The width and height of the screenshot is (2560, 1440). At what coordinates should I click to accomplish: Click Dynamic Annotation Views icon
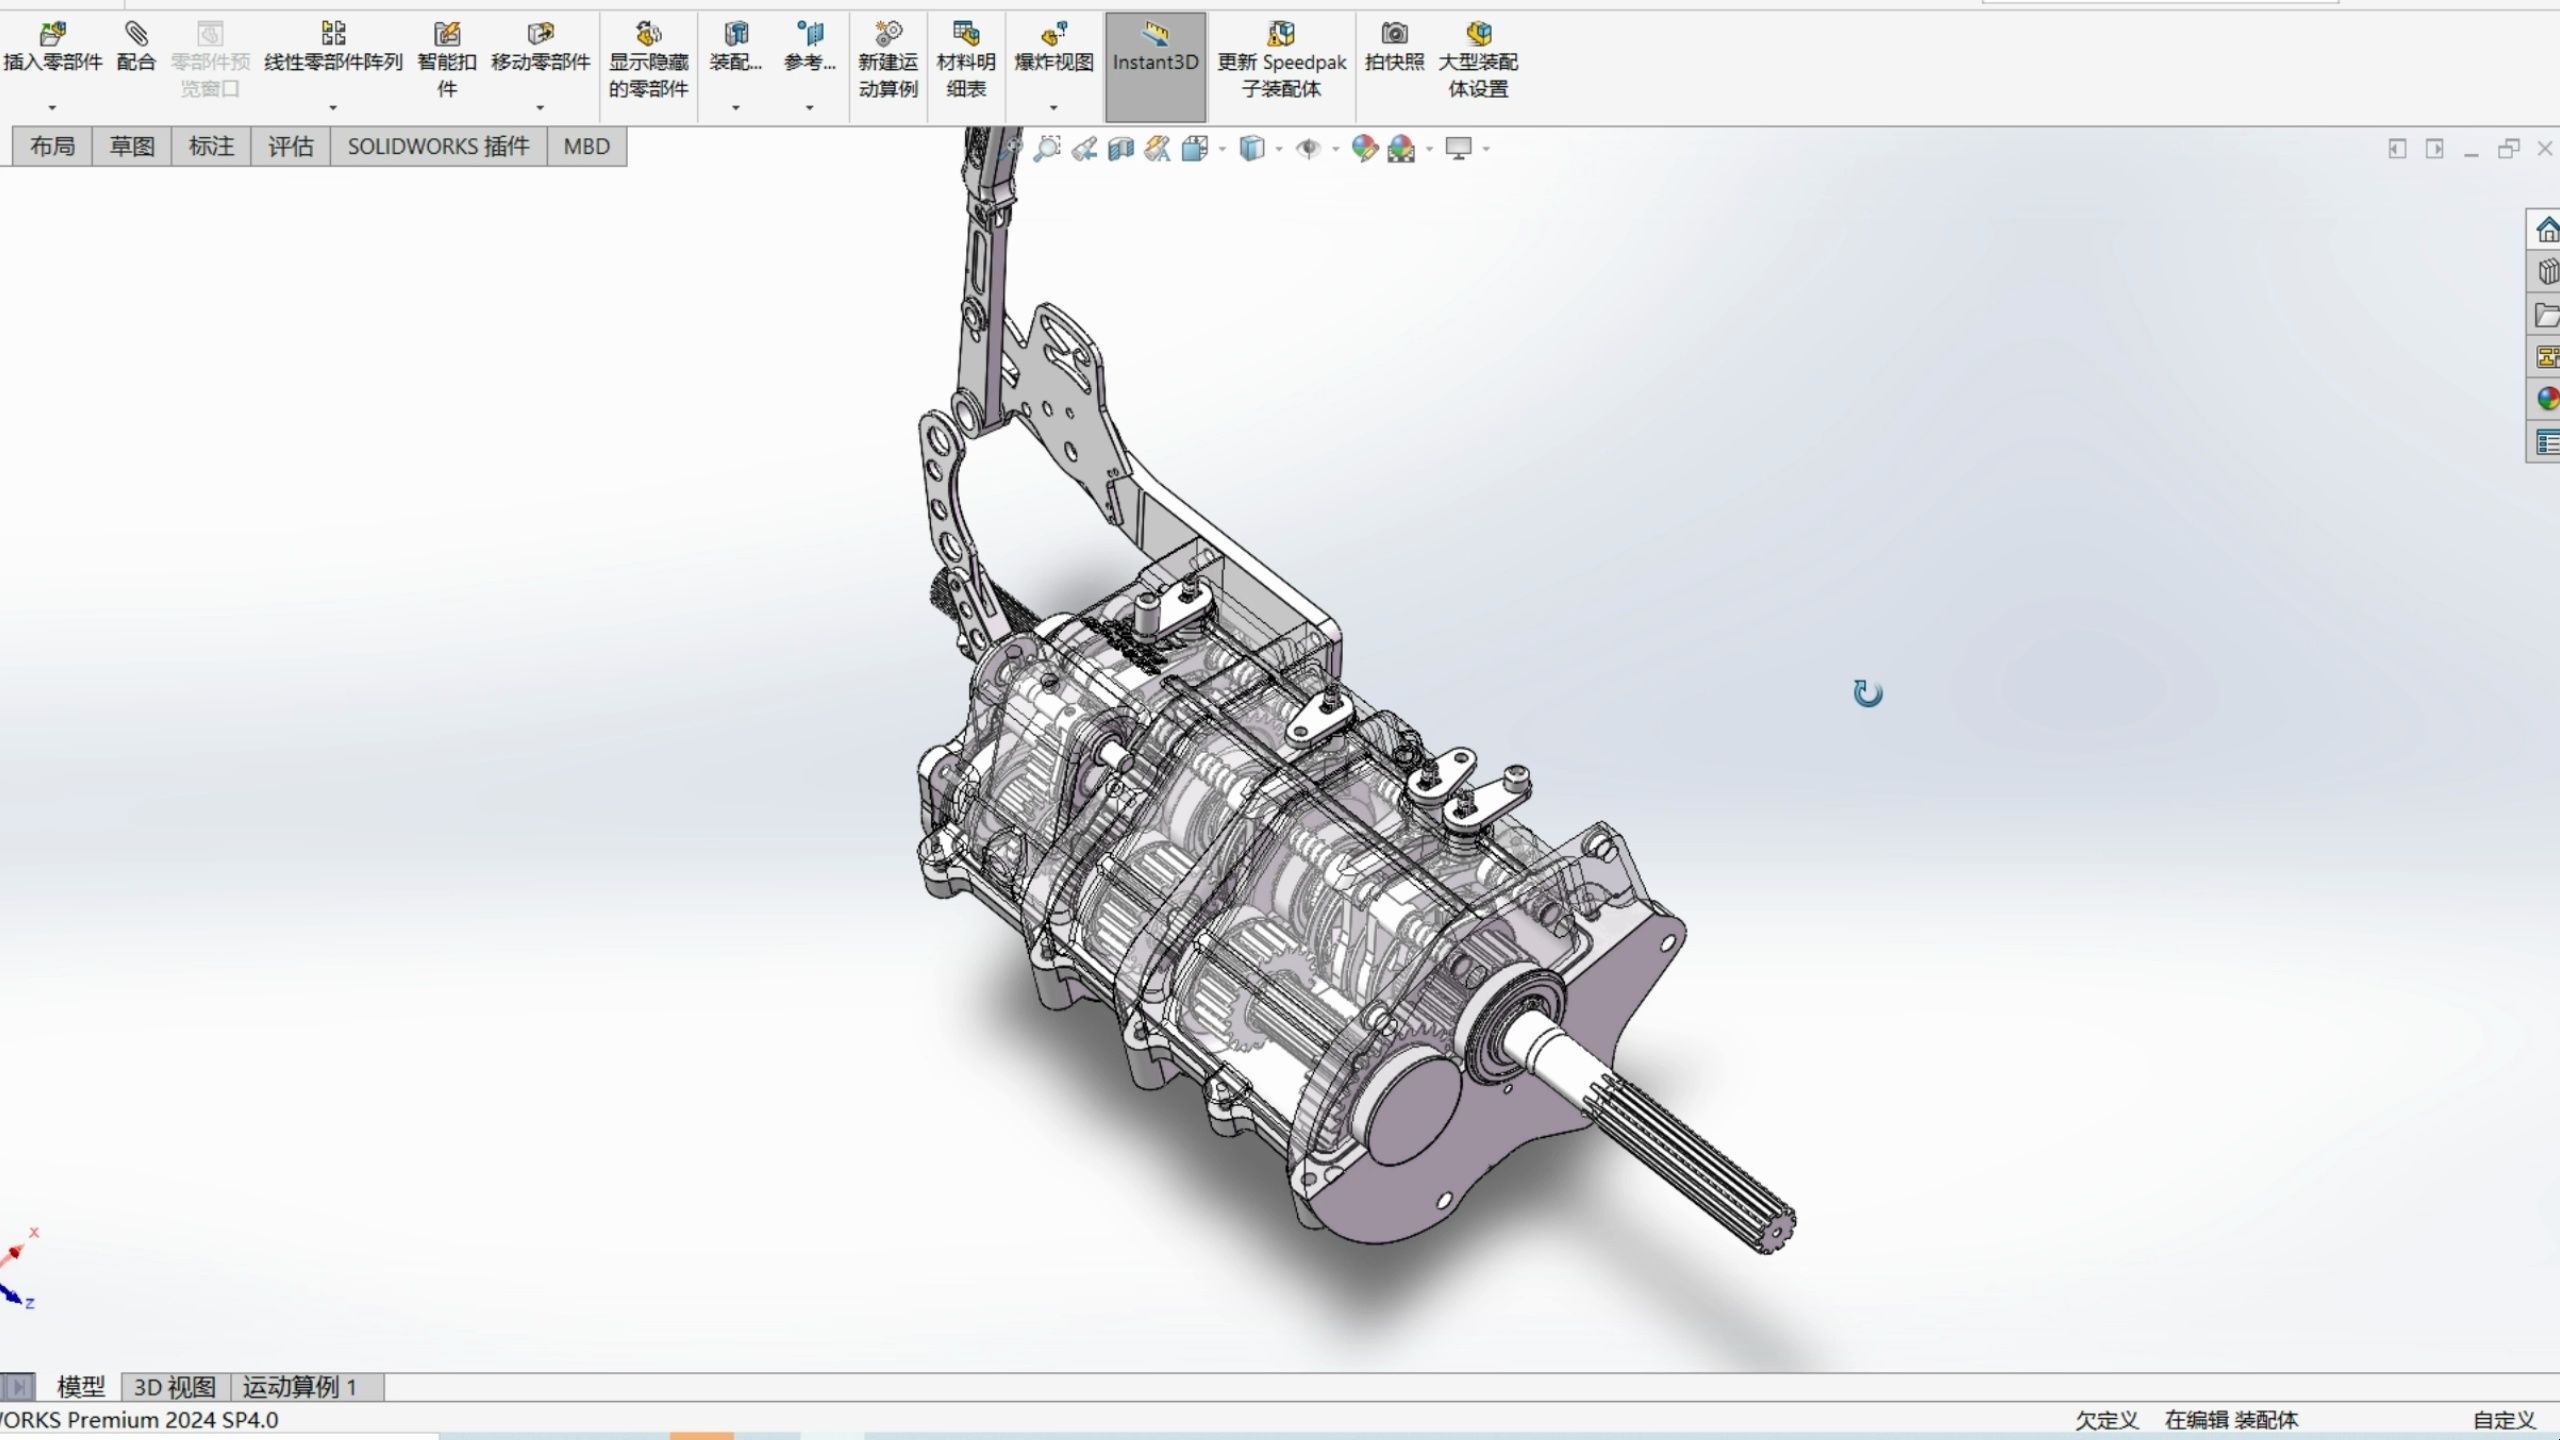pos(1158,149)
